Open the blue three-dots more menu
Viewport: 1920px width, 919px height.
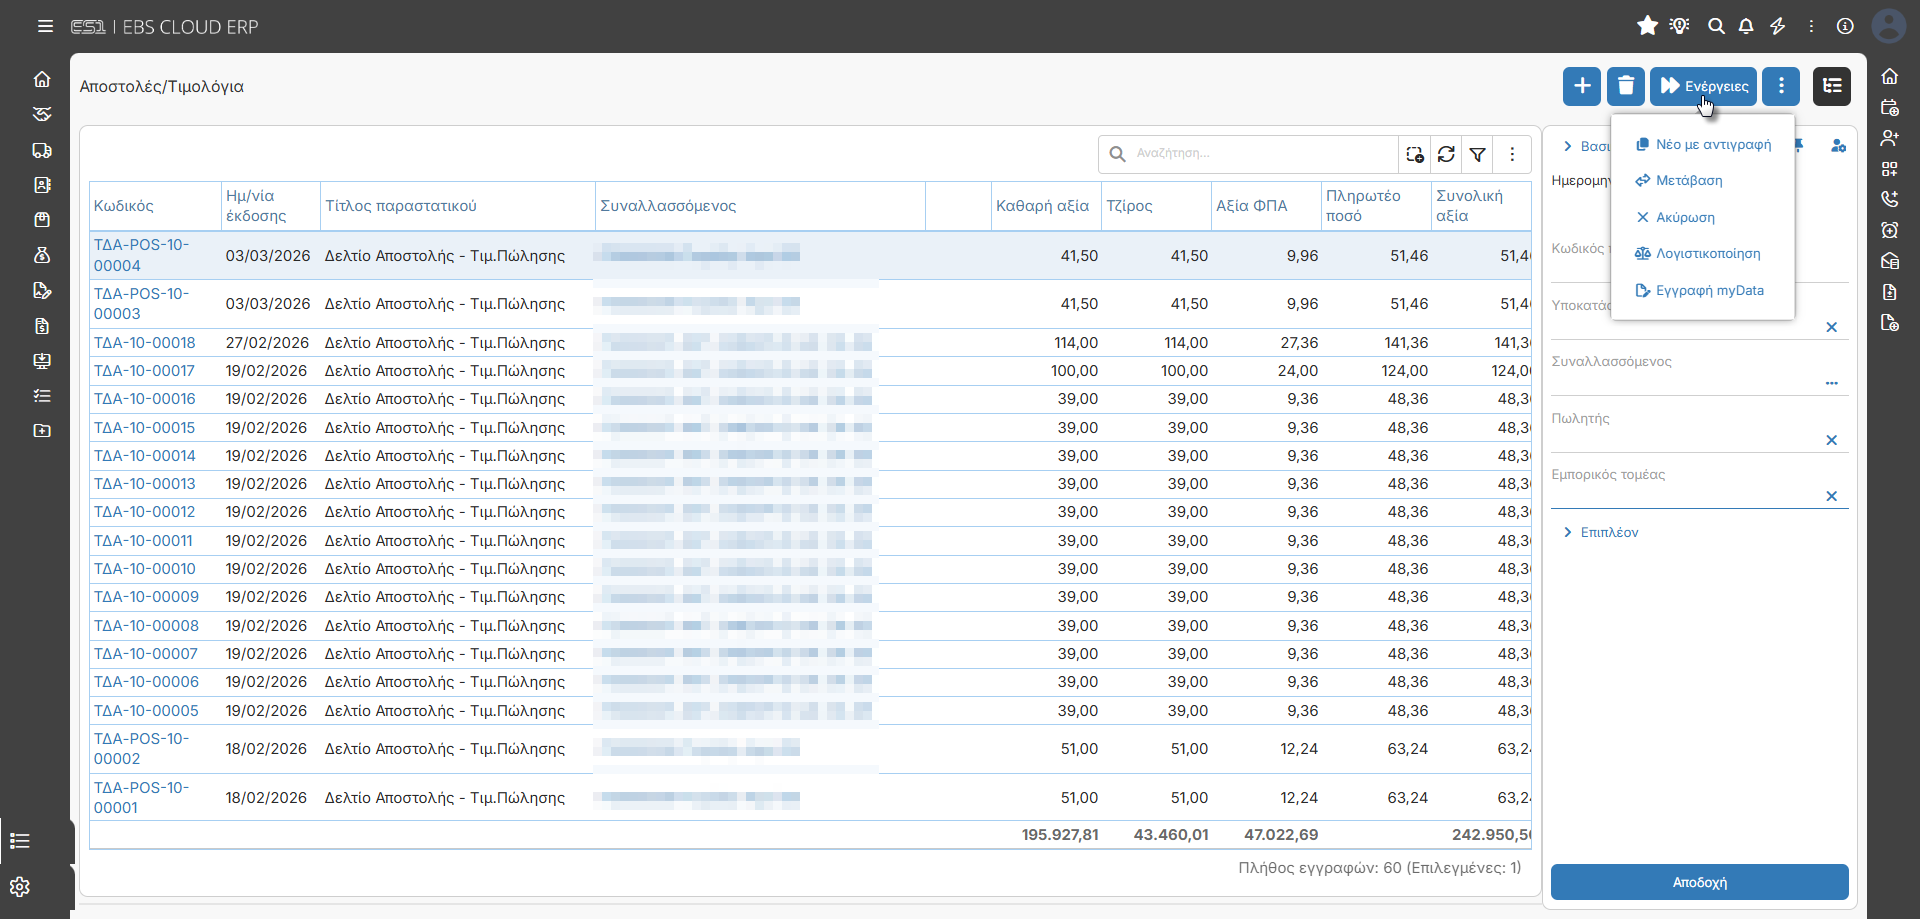1781,86
